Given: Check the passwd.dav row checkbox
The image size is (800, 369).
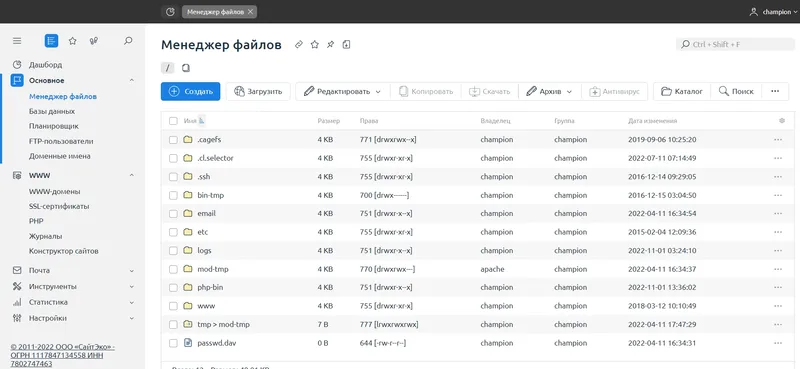Looking at the screenshot, I should point(173,343).
